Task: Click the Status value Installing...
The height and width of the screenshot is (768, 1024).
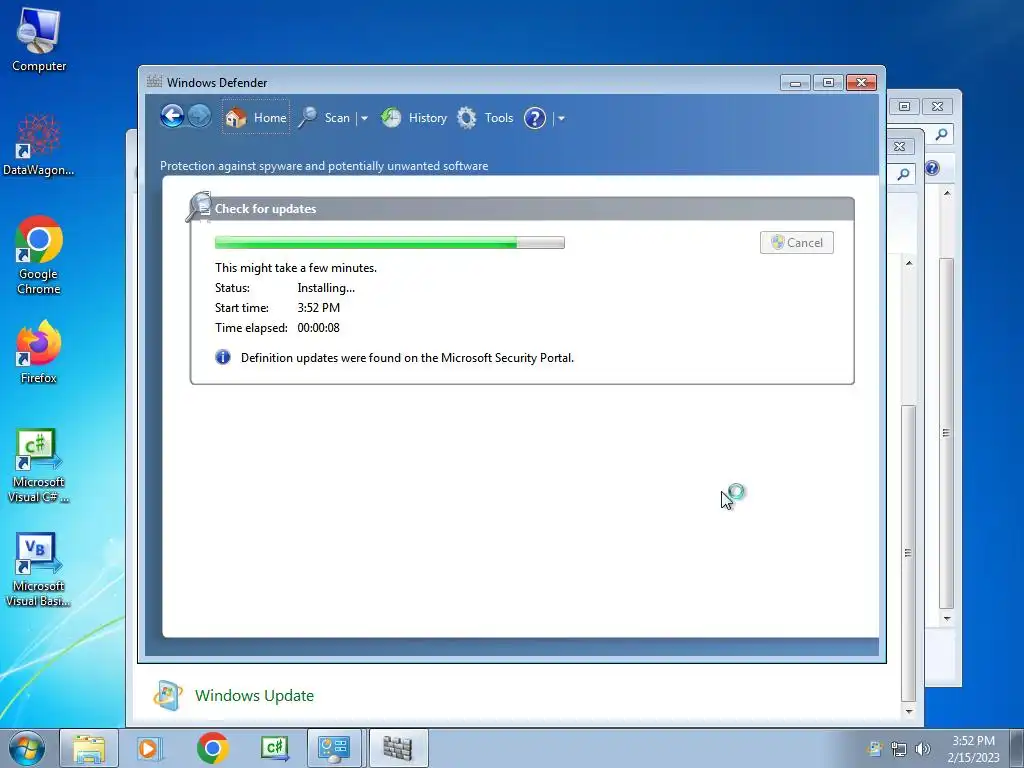Action: pos(326,287)
